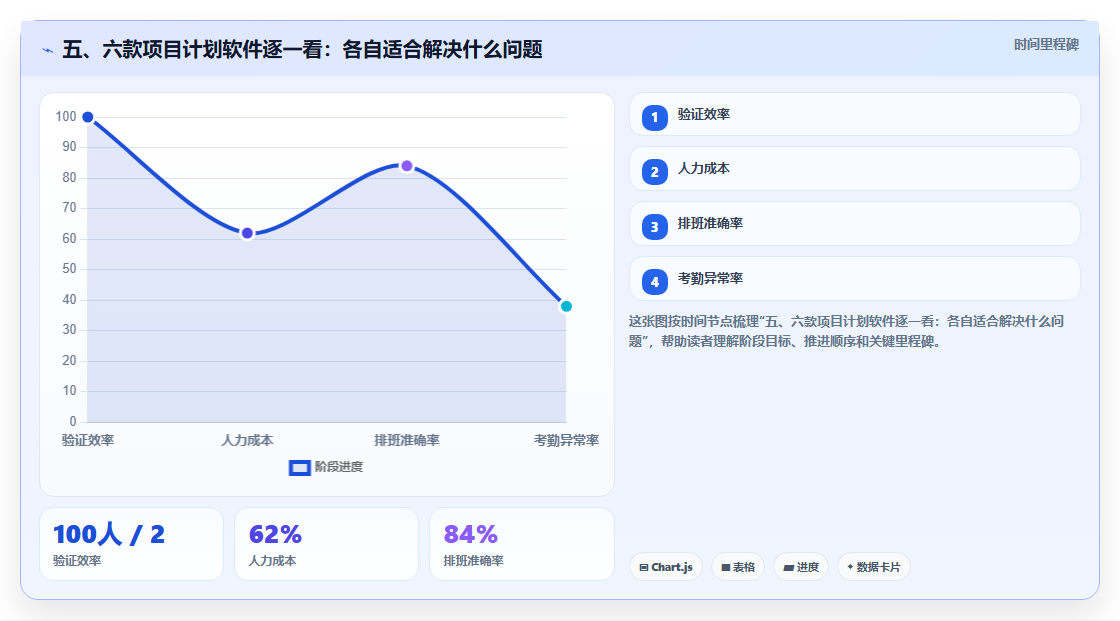Select the 验证效率 list row
1120x621 pixels.
[854, 114]
